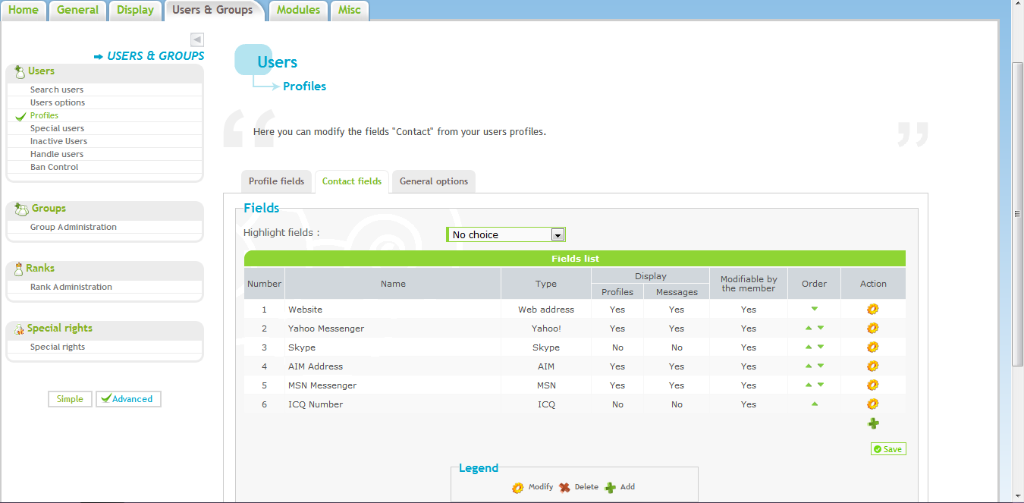
Task: Switch to Advanced mode
Action: tap(129, 399)
